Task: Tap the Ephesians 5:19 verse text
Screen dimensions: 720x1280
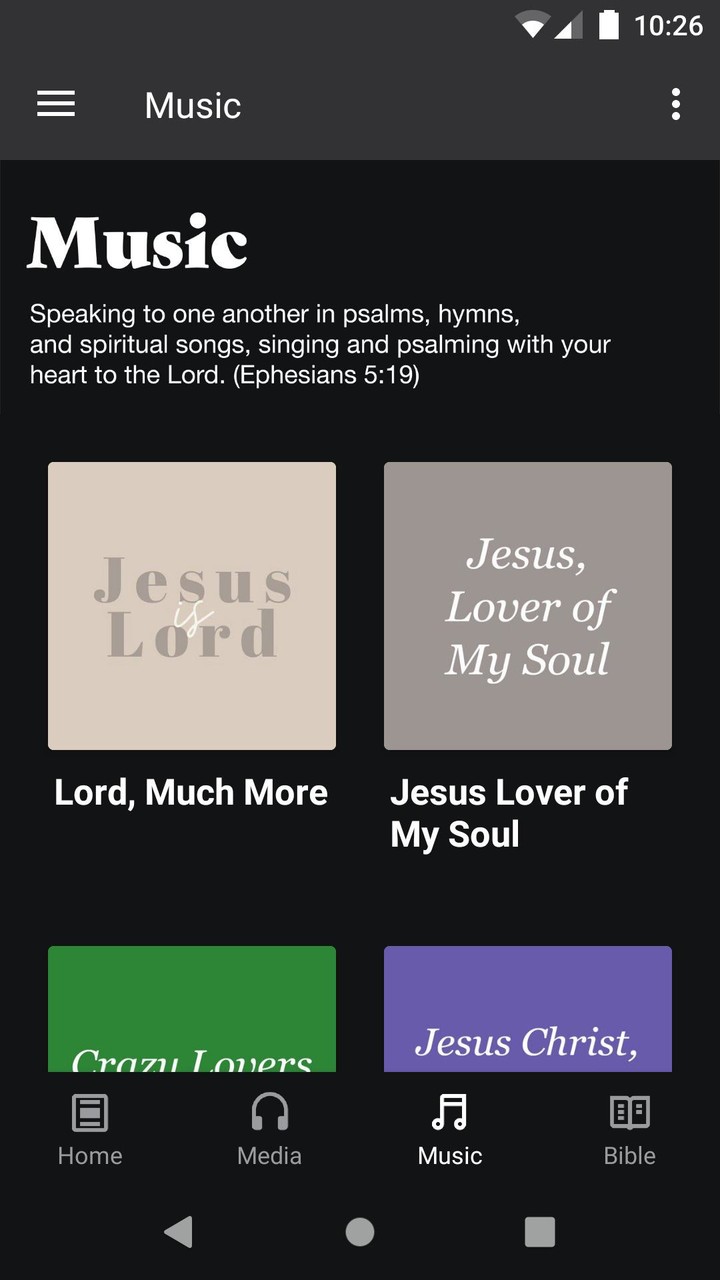Action: tap(320, 345)
